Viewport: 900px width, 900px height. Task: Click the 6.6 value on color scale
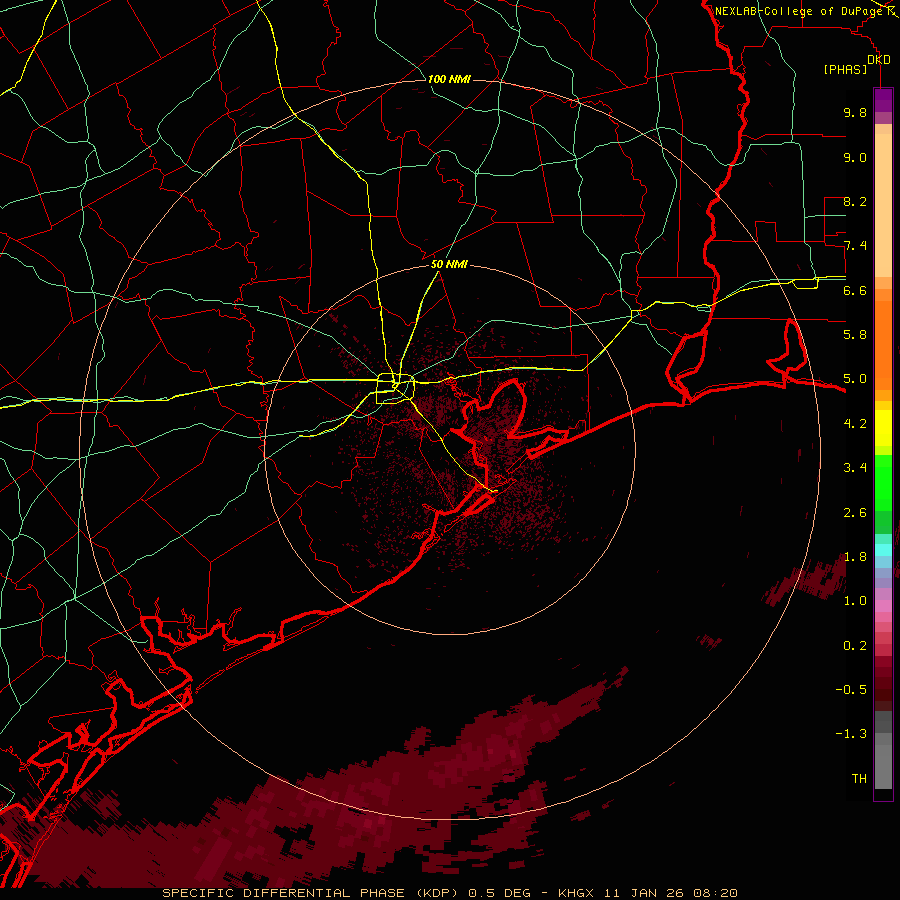pyautogui.click(x=855, y=290)
